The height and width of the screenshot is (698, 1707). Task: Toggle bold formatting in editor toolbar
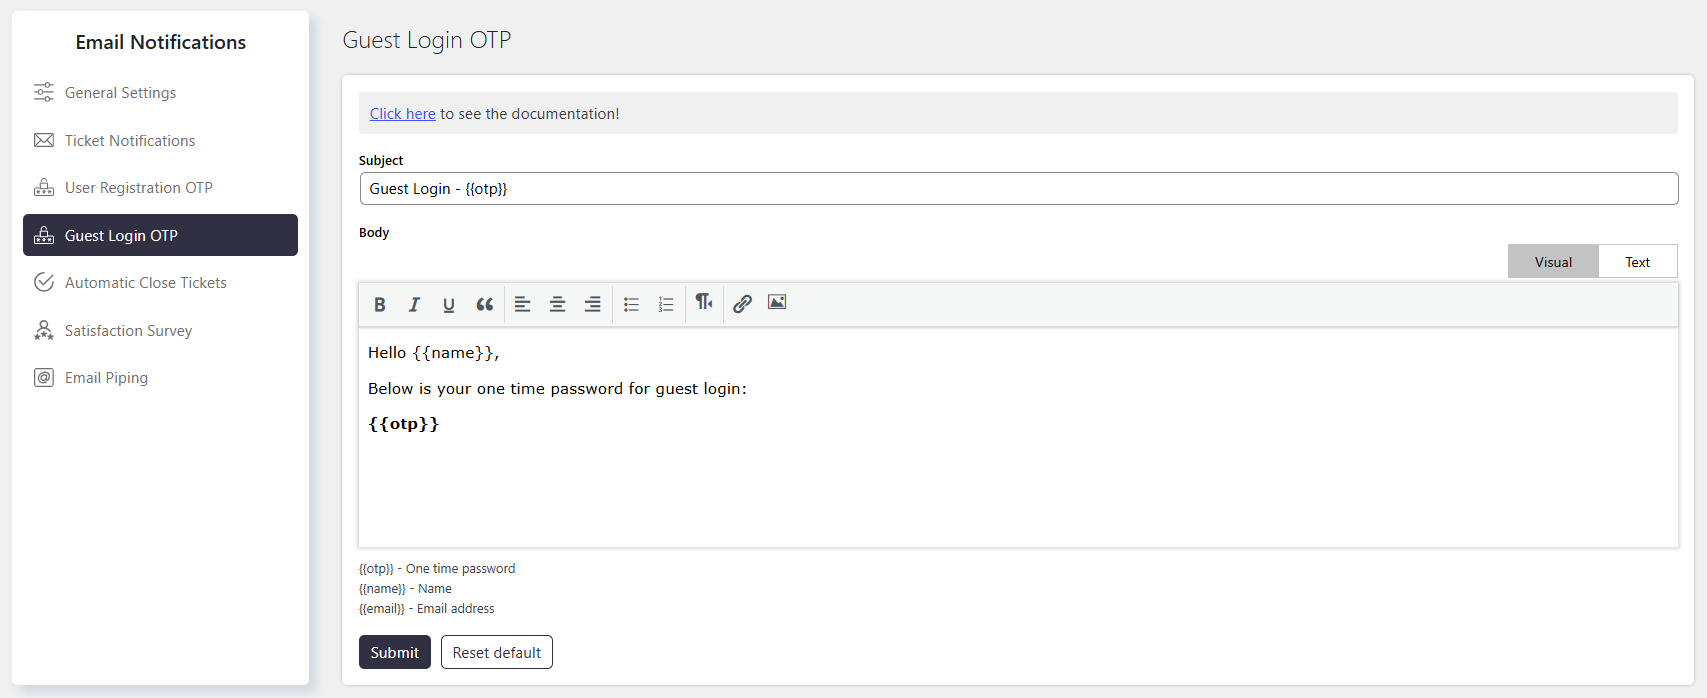[x=380, y=304]
